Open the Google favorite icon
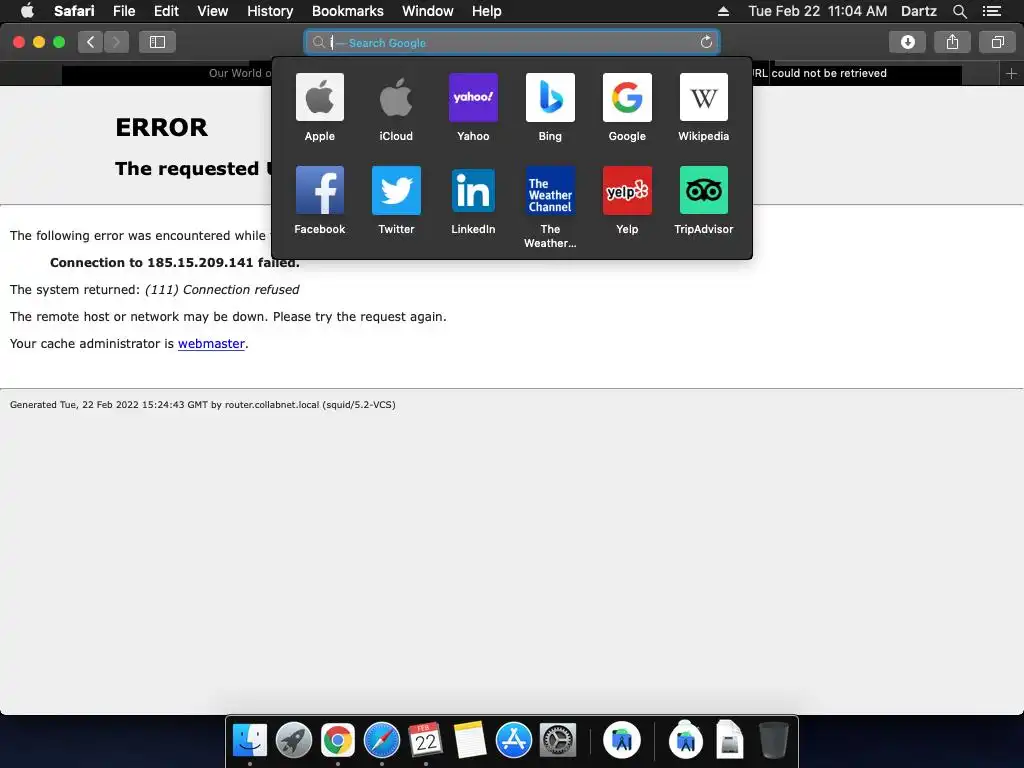This screenshot has height=768, width=1024. [627, 97]
